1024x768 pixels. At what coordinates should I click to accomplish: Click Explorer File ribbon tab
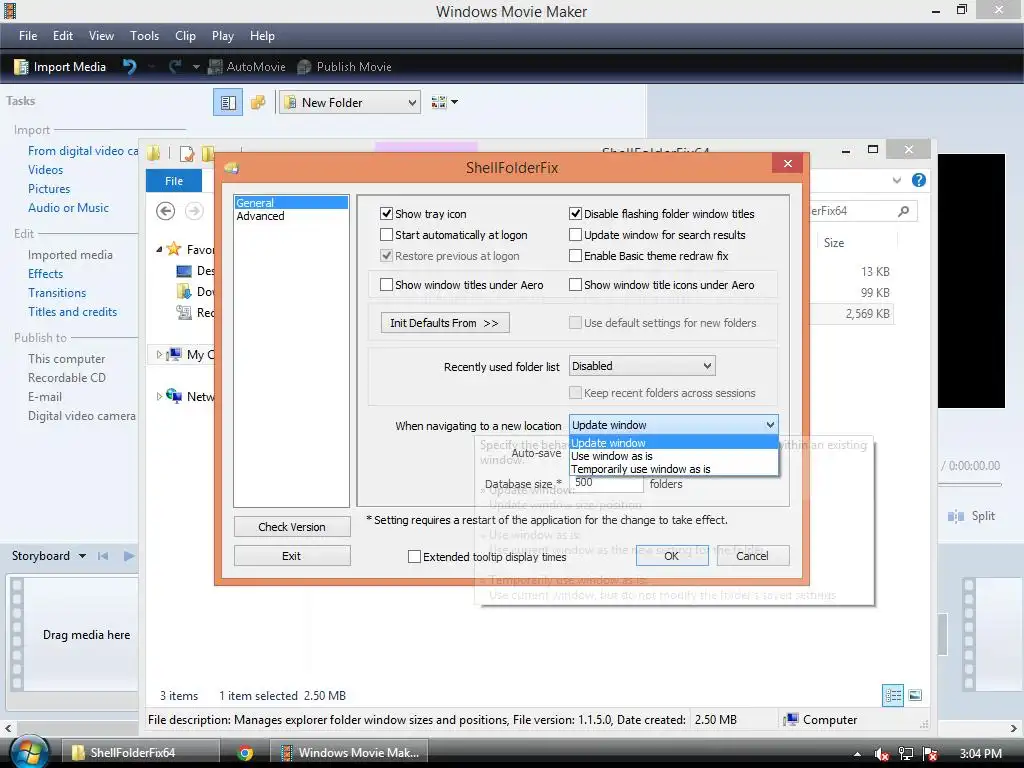click(174, 181)
